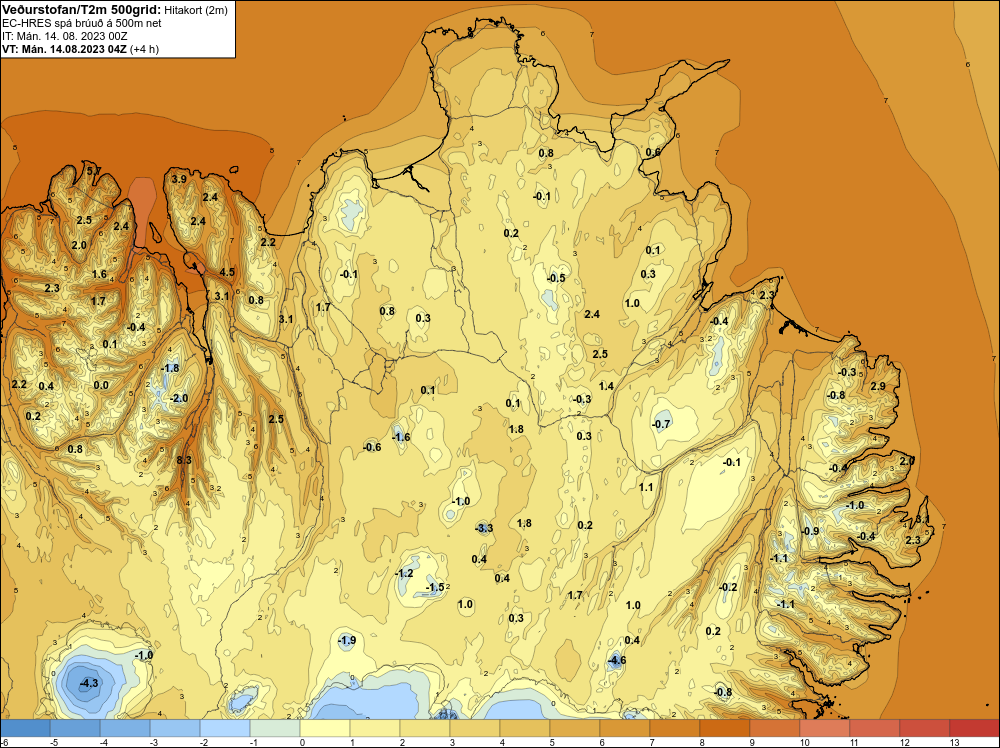Click the temperature value "3.9" on the map
1000x748 pixels.
[179, 179]
